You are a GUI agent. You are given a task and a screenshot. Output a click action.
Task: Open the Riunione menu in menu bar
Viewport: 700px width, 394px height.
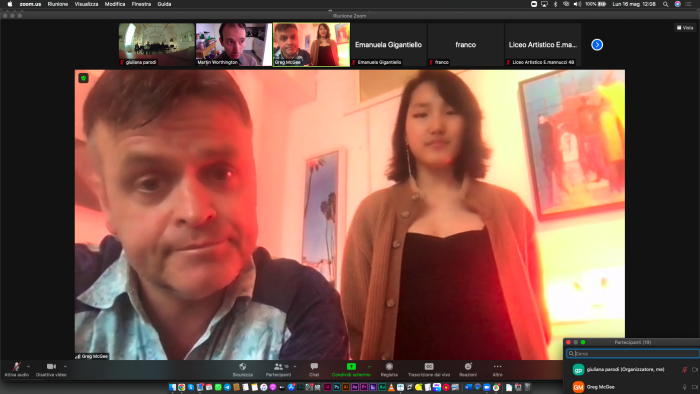coord(58,4)
